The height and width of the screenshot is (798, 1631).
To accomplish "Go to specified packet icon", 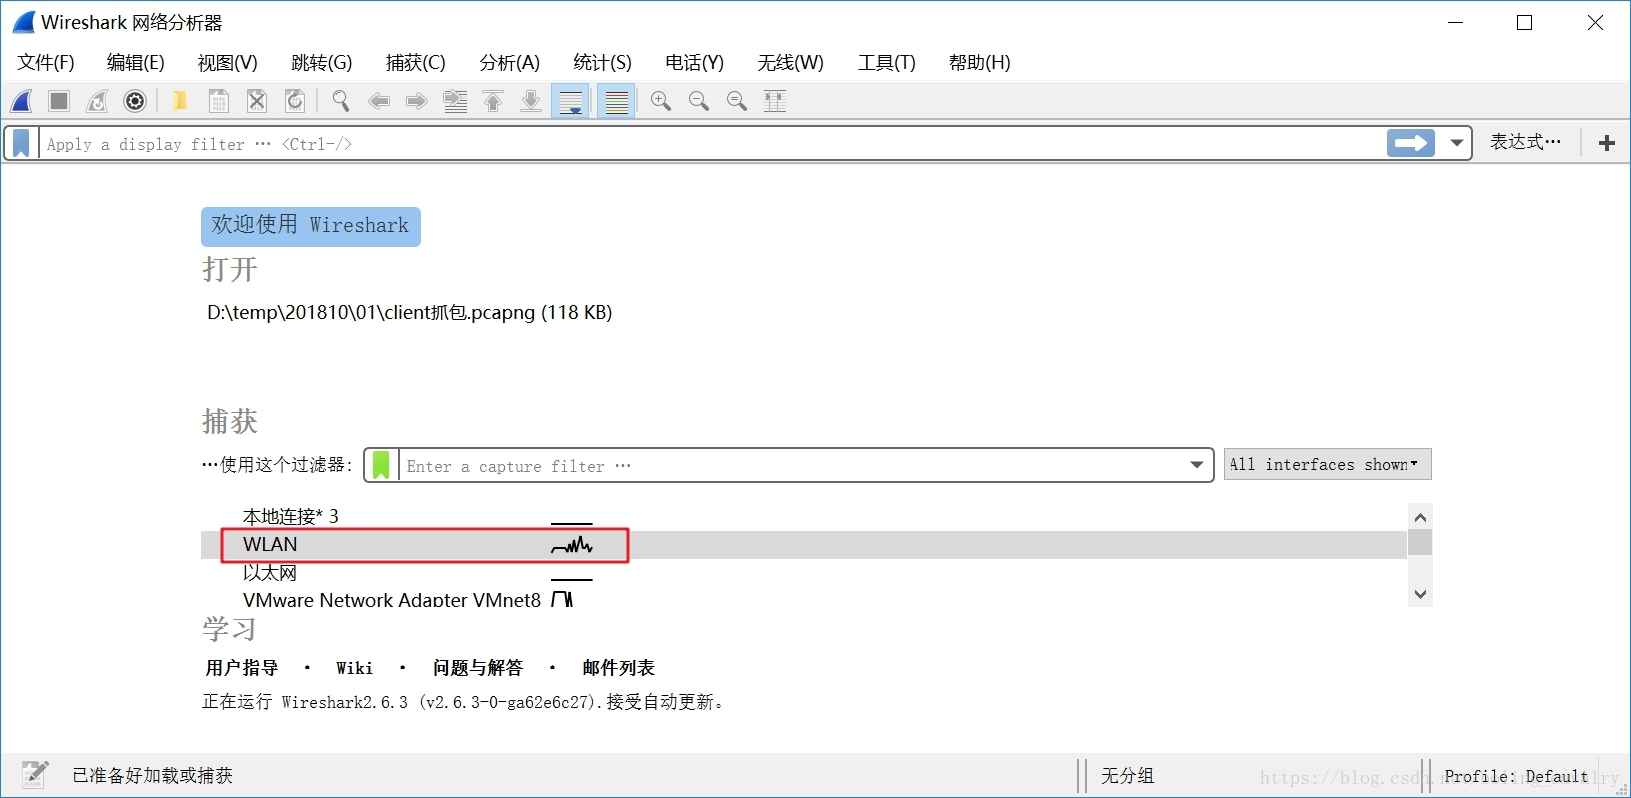I will (455, 101).
